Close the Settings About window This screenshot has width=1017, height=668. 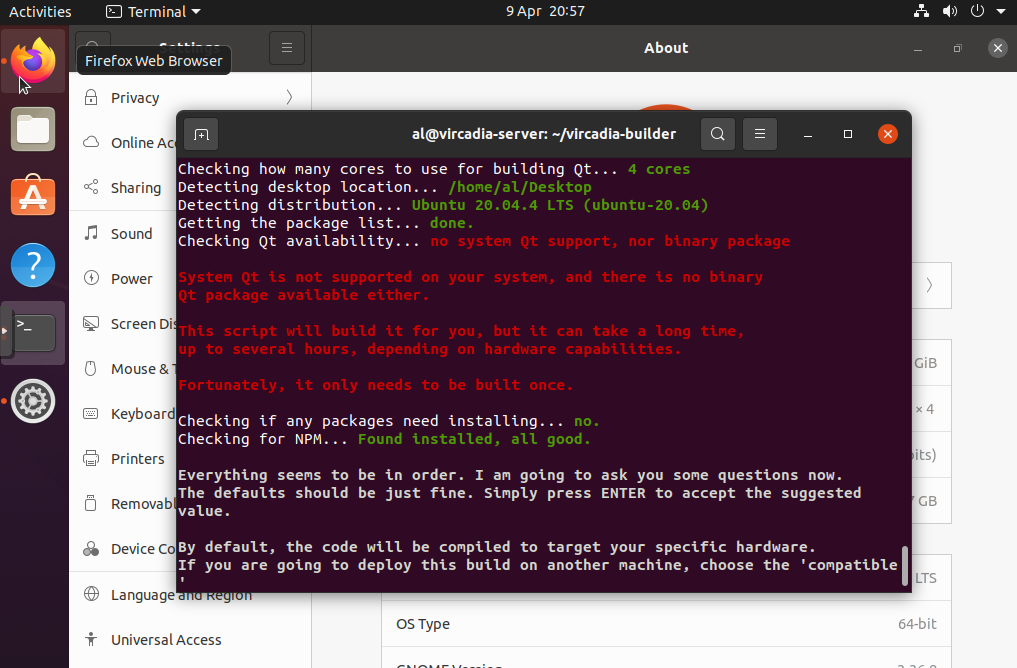pos(998,48)
